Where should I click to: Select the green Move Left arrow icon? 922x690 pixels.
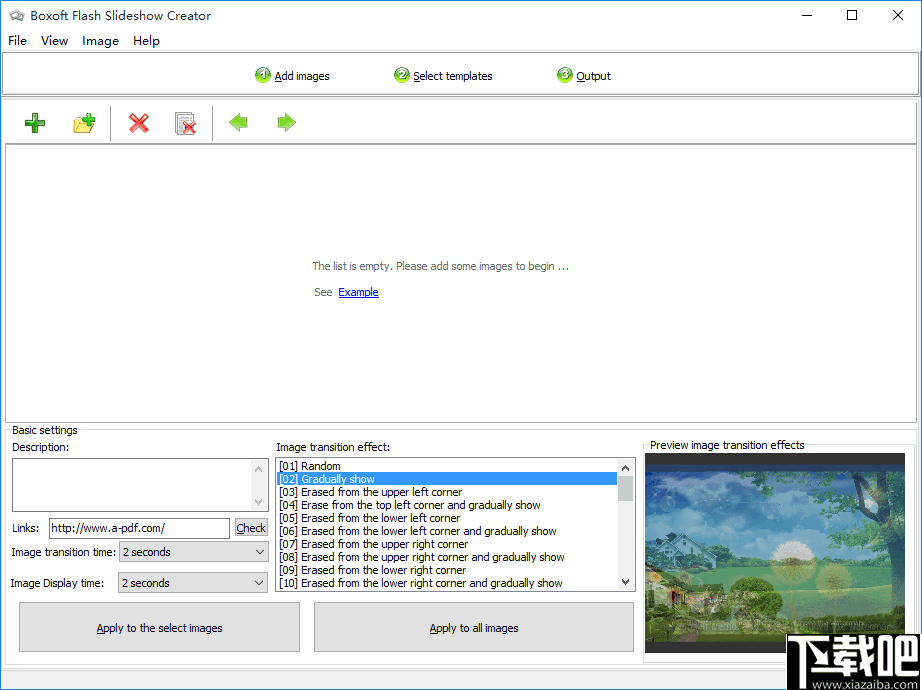point(238,122)
